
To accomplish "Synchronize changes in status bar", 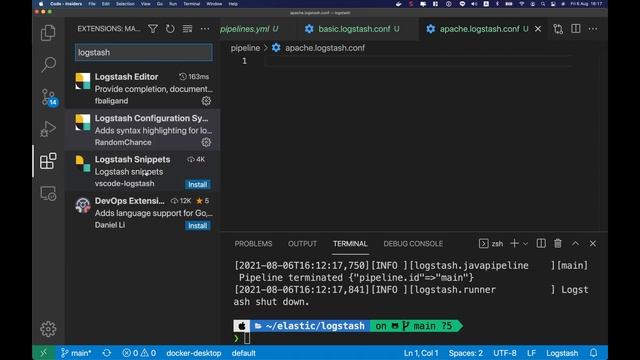I will click(107, 353).
